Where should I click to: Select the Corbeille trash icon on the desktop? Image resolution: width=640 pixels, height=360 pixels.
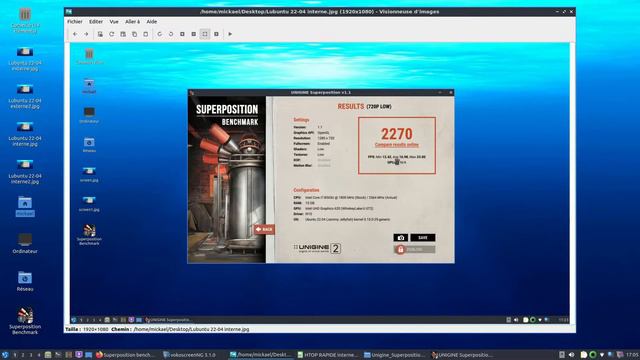(x=25, y=20)
